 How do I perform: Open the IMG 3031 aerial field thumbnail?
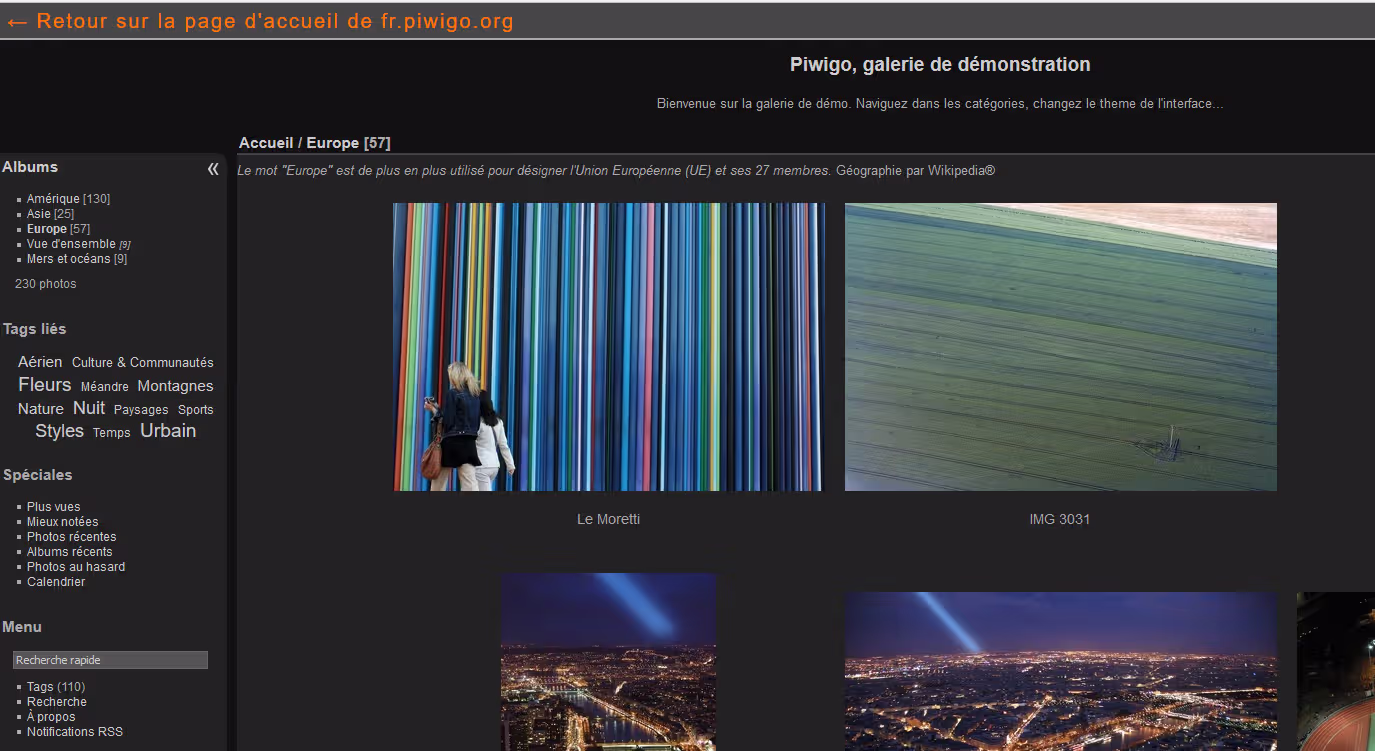[1060, 347]
